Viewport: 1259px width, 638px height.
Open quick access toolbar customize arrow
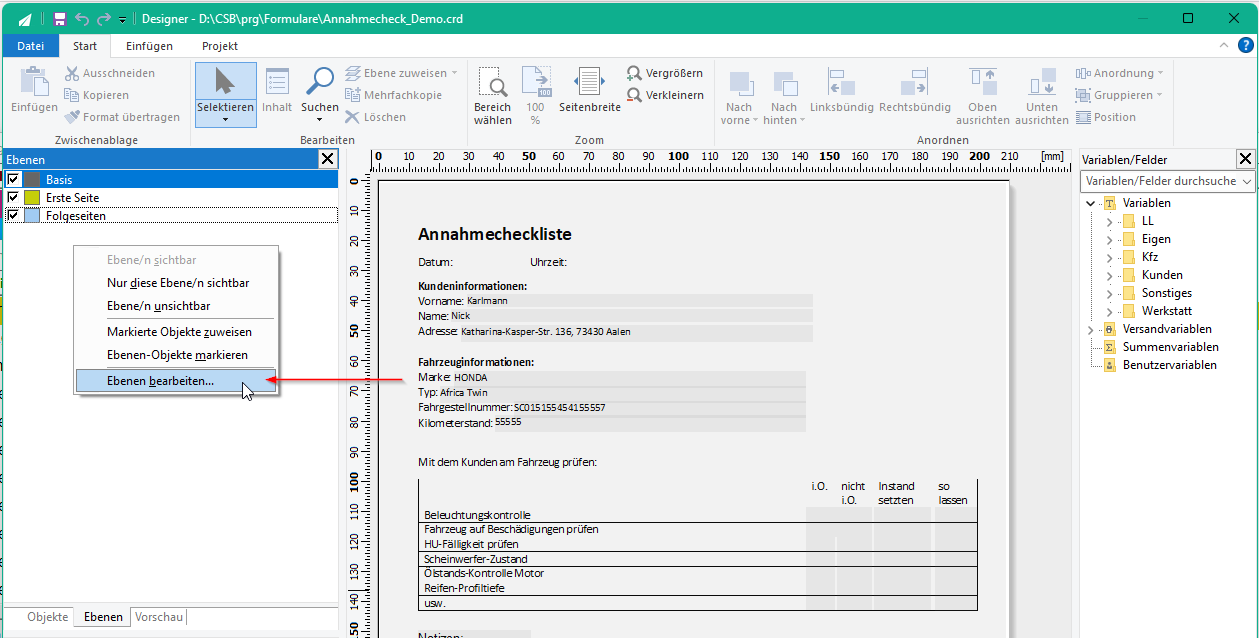[x=122, y=20]
